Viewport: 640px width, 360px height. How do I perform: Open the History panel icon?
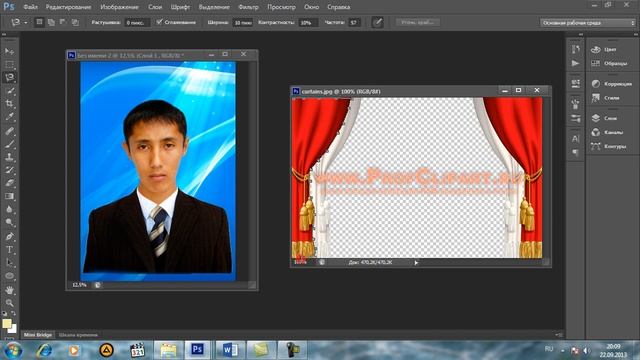pyautogui.click(x=576, y=49)
